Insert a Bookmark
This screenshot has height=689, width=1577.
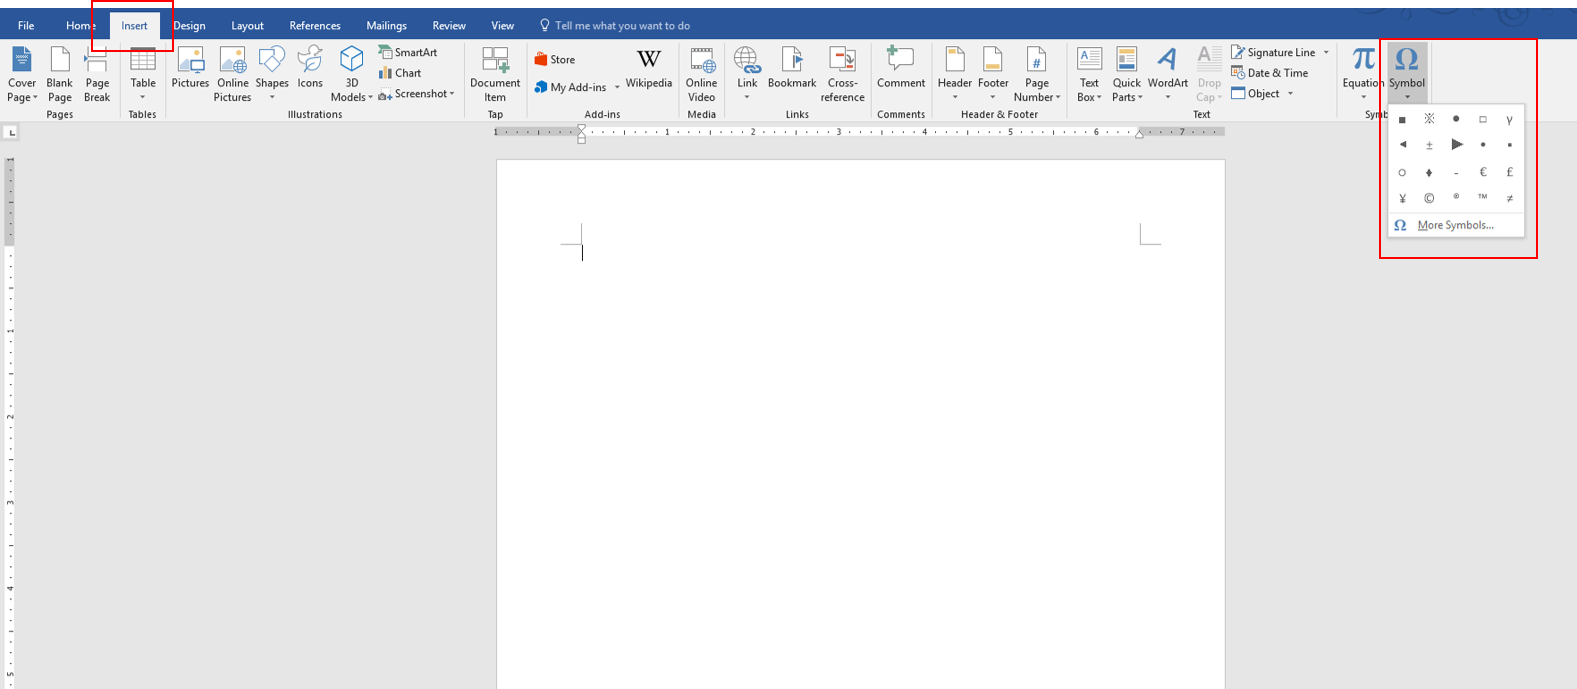point(792,68)
